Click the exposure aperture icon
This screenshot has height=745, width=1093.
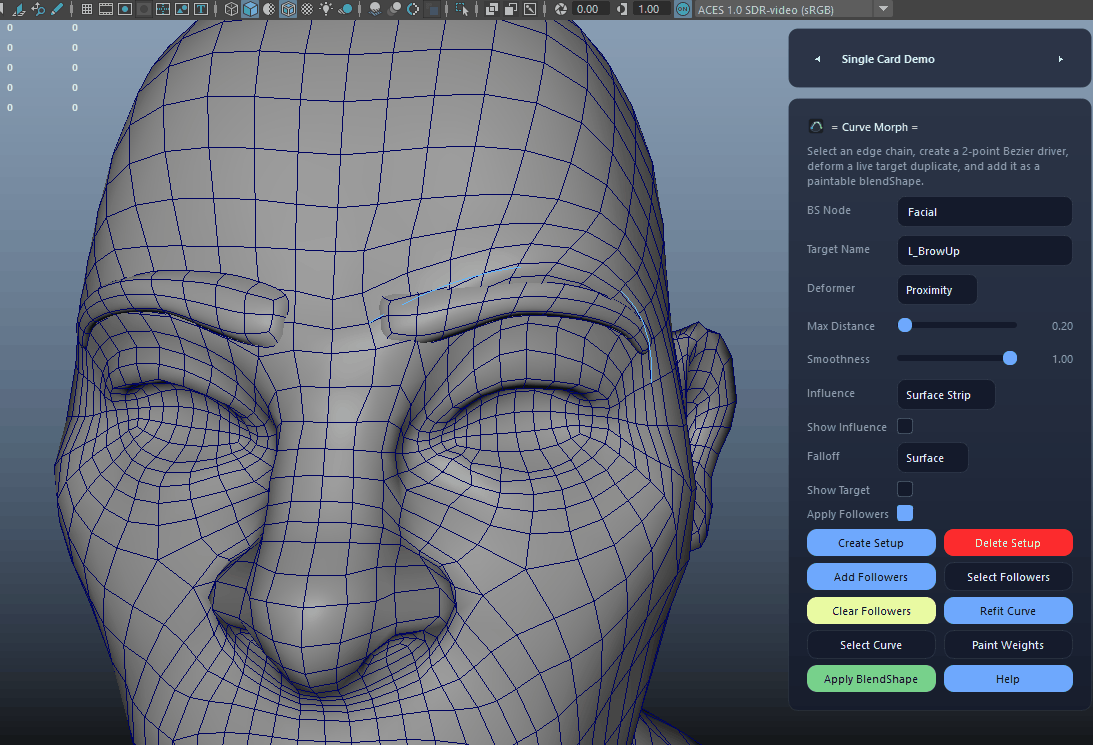tap(561, 9)
